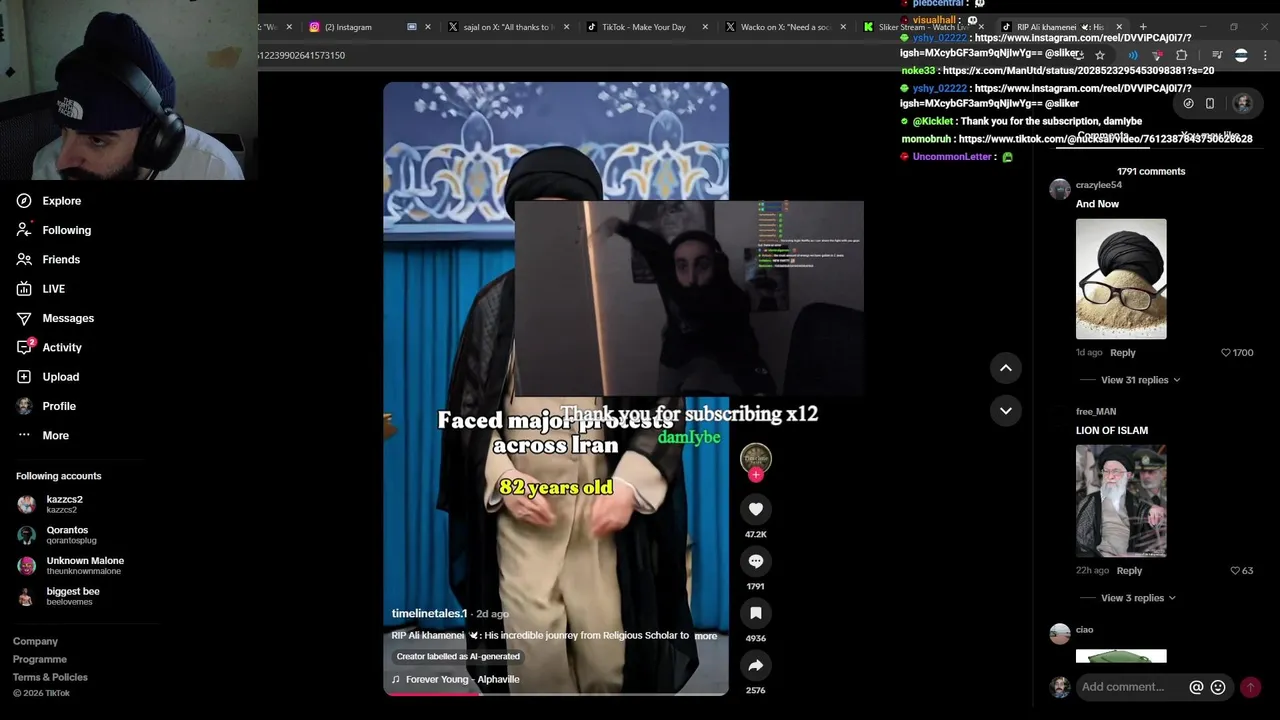Switch to the Instagram browser tab
Screen dimensions: 1280x720
[x=348, y=27]
